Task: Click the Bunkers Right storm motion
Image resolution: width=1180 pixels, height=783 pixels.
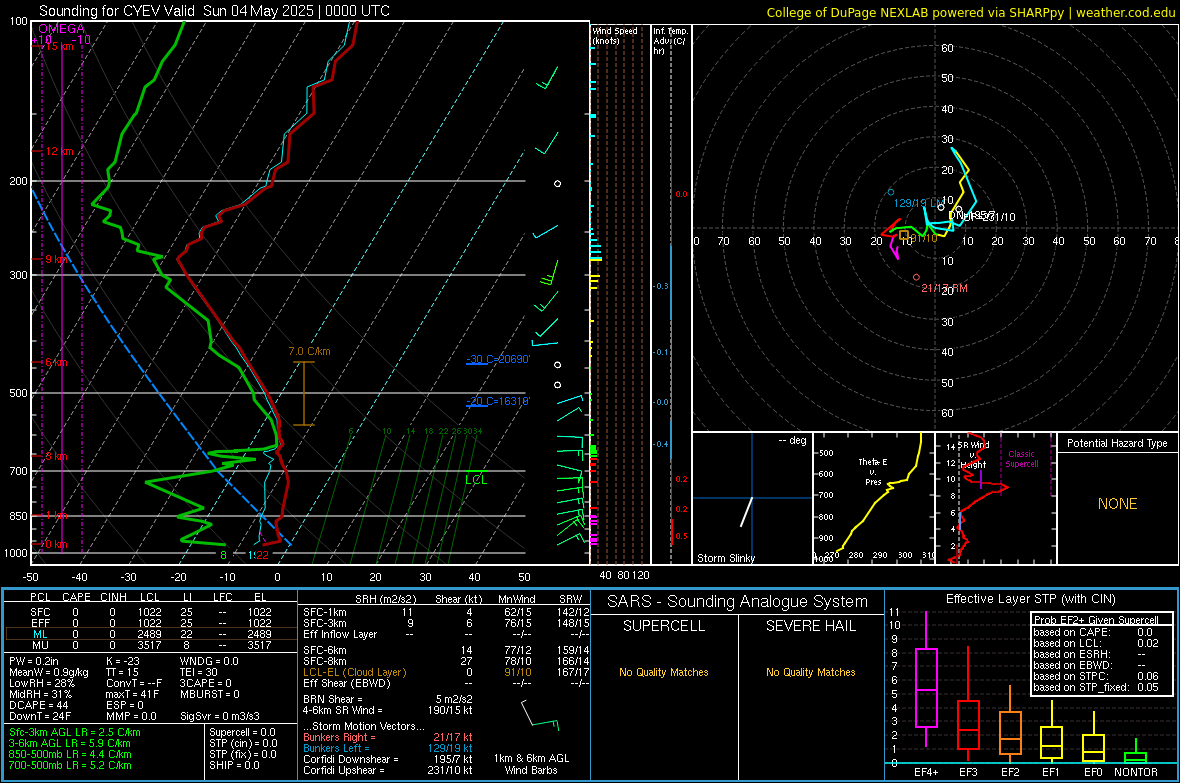Action: pyautogui.click(x=388, y=737)
